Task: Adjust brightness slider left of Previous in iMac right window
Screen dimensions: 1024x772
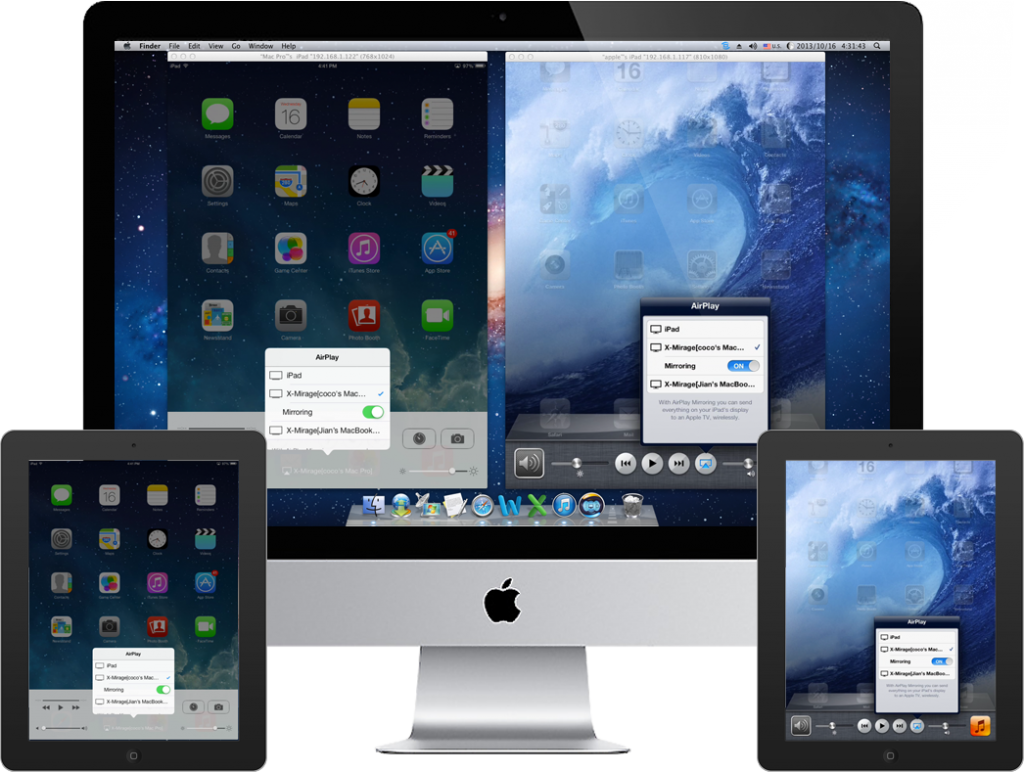Action: 577,464
